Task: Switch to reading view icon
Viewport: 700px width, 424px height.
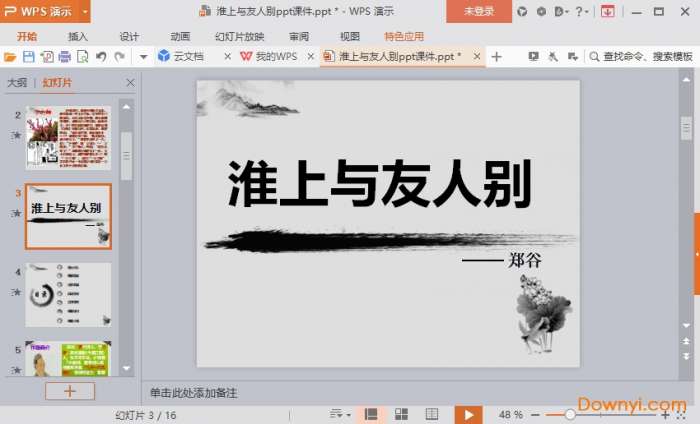Action: pos(432,415)
